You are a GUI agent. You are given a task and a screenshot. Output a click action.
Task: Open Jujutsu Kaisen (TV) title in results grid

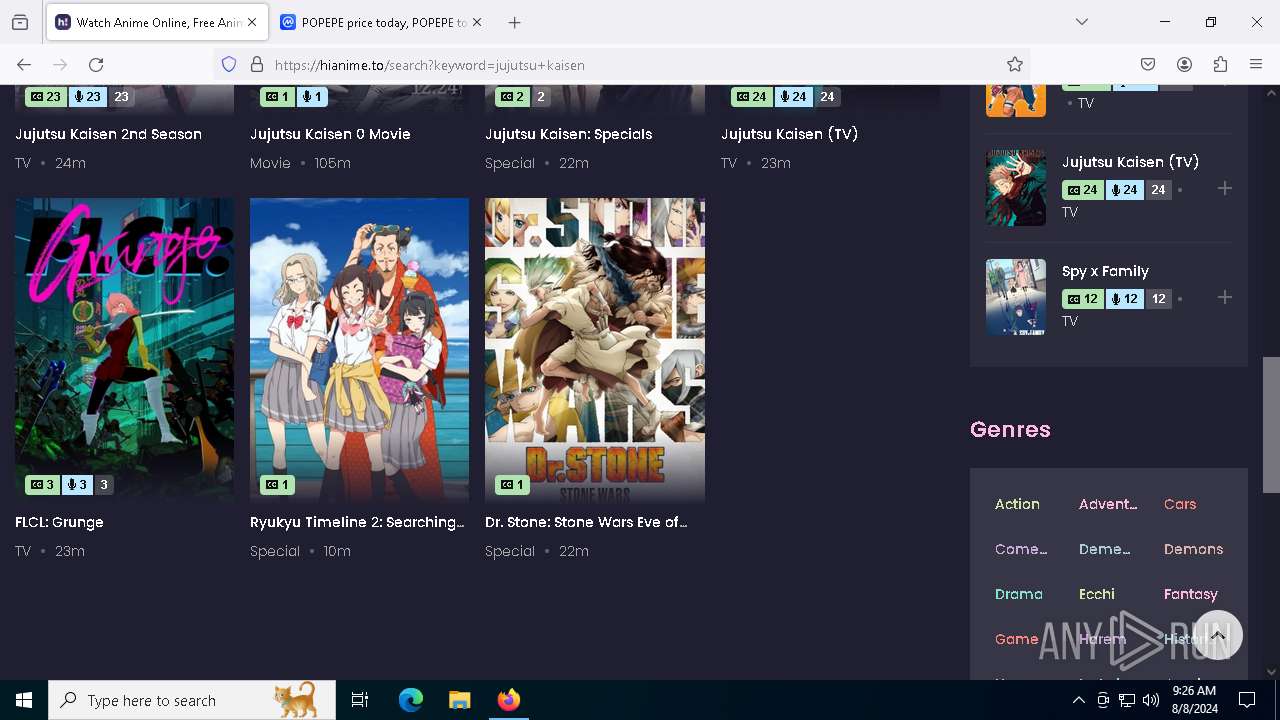coord(789,134)
